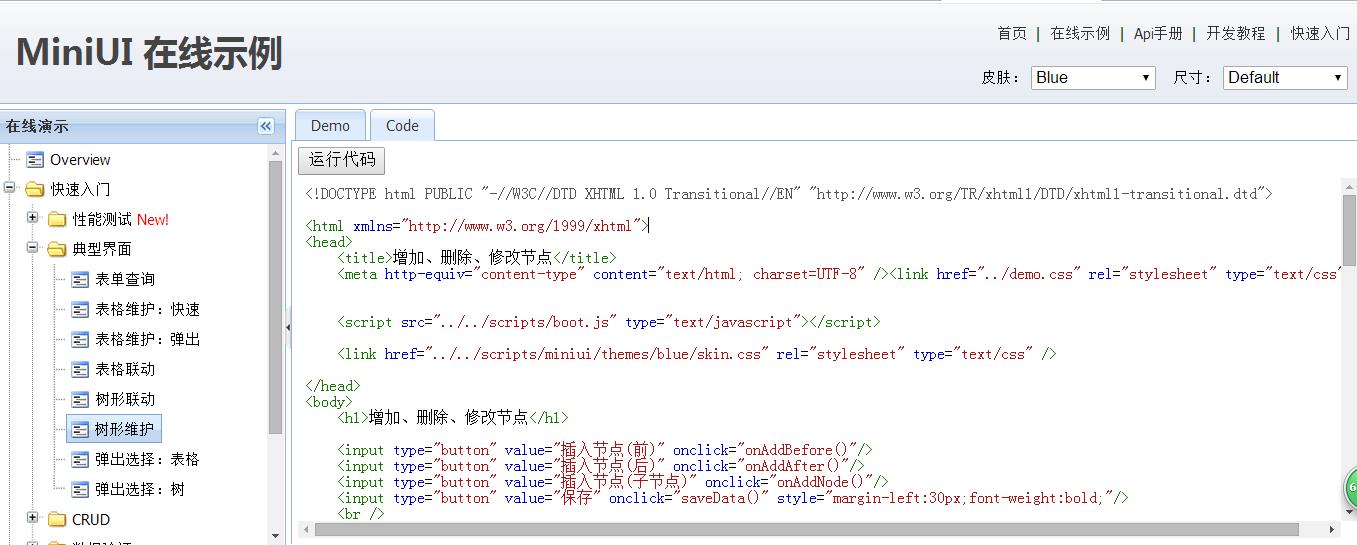Expand the 性能测试 tree node
The image size is (1357, 545).
click(x=33, y=218)
